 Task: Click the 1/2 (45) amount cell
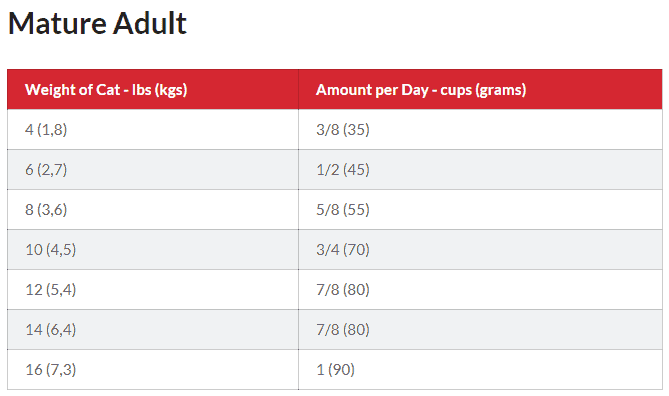pyautogui.click(x=480, y=169)
